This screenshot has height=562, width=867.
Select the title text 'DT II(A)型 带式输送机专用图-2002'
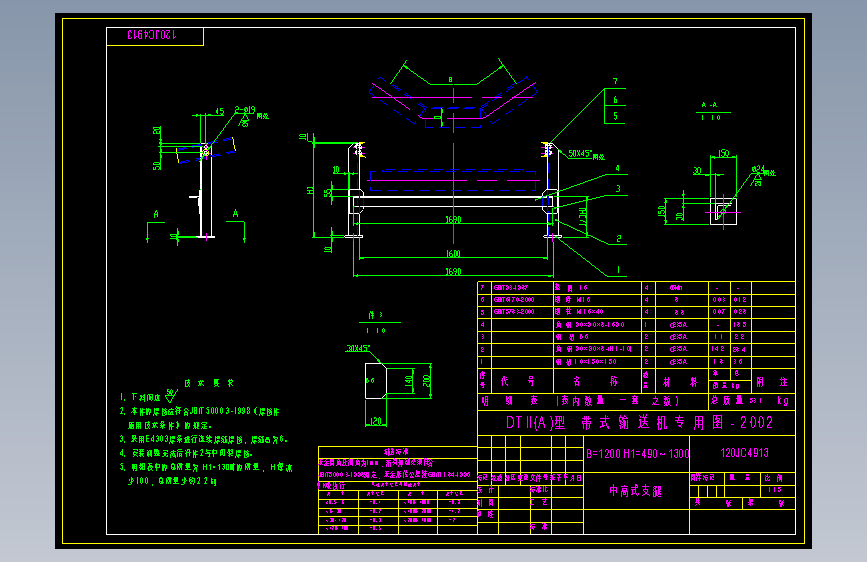click(639, 423)
